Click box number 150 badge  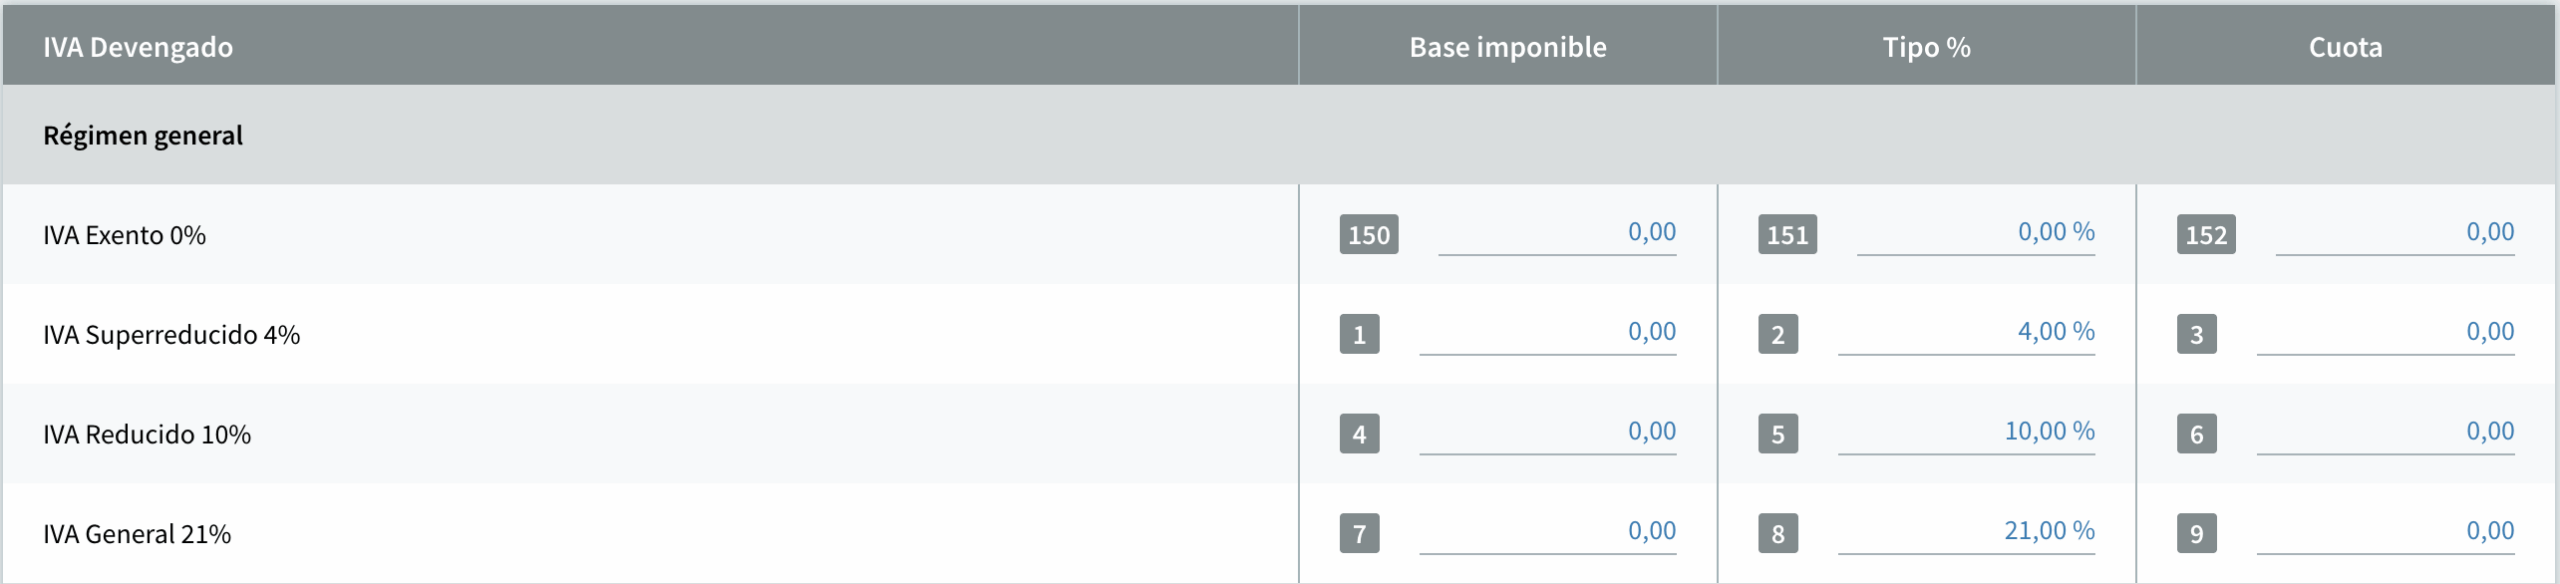pos(1369,235)
